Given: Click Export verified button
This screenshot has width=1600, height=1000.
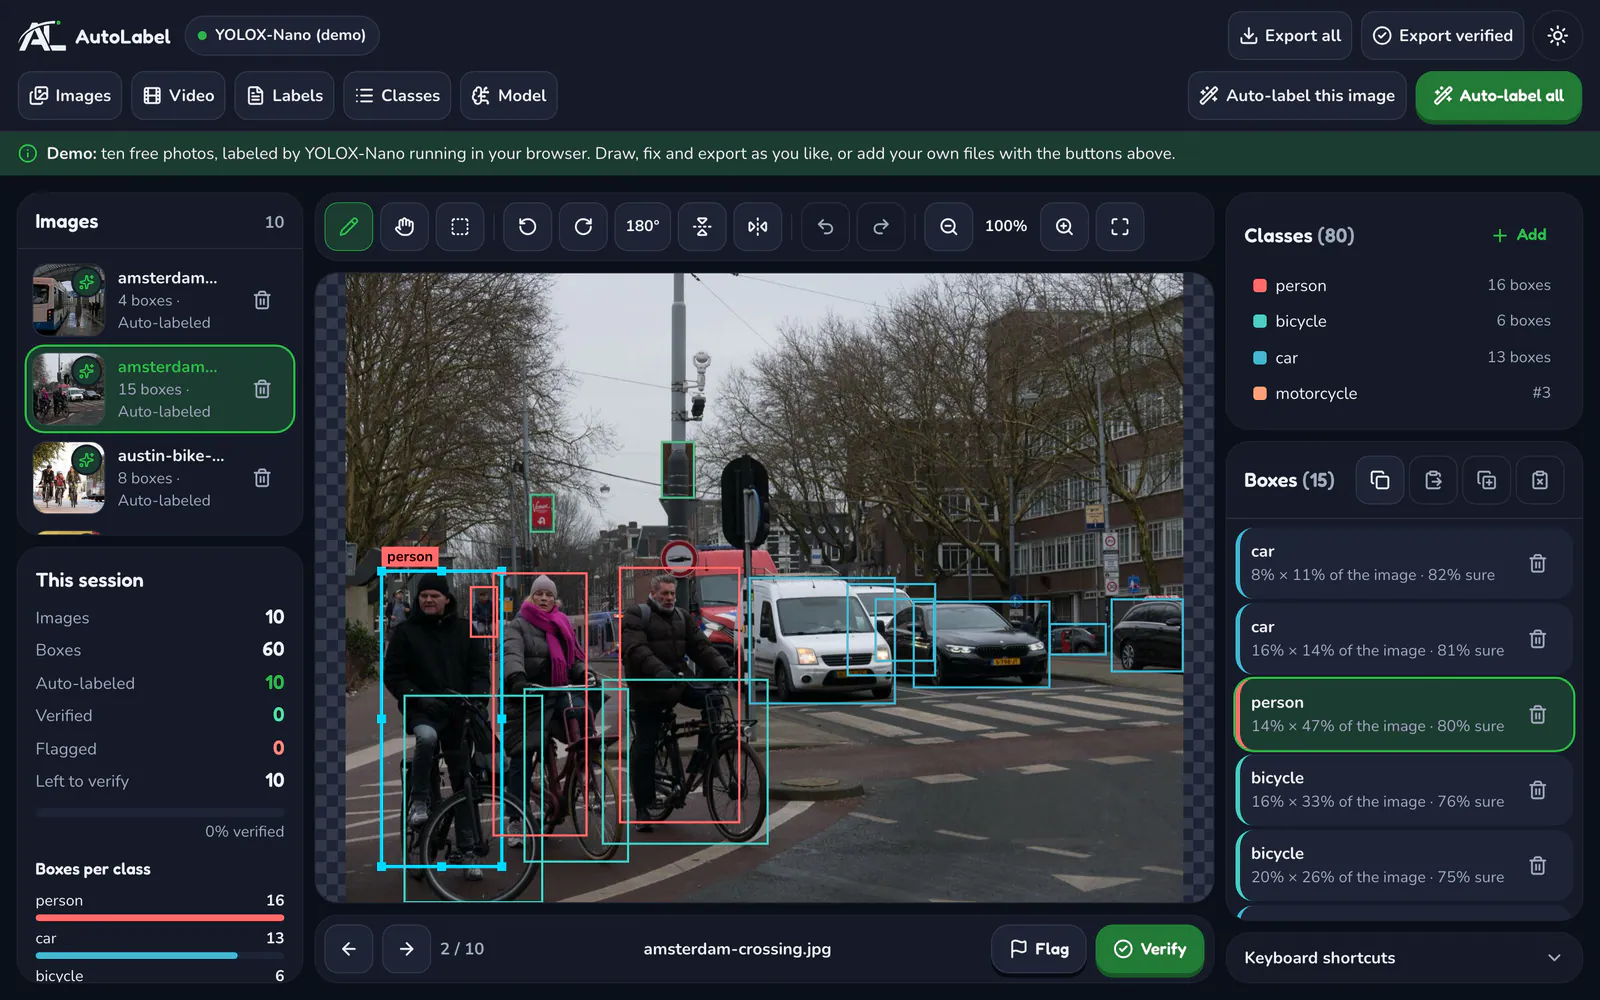Looking at the screenshot, I should (1442, 36).
